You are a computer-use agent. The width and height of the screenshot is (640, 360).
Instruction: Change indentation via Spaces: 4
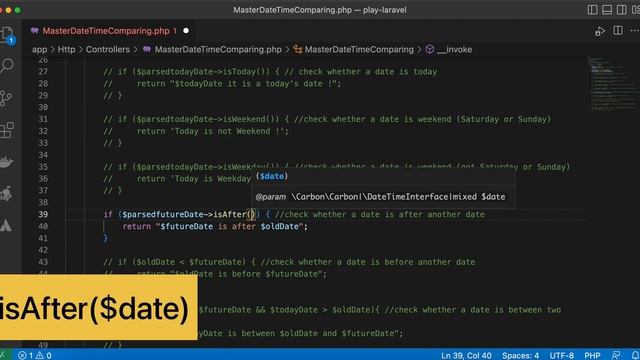[520, 356]
